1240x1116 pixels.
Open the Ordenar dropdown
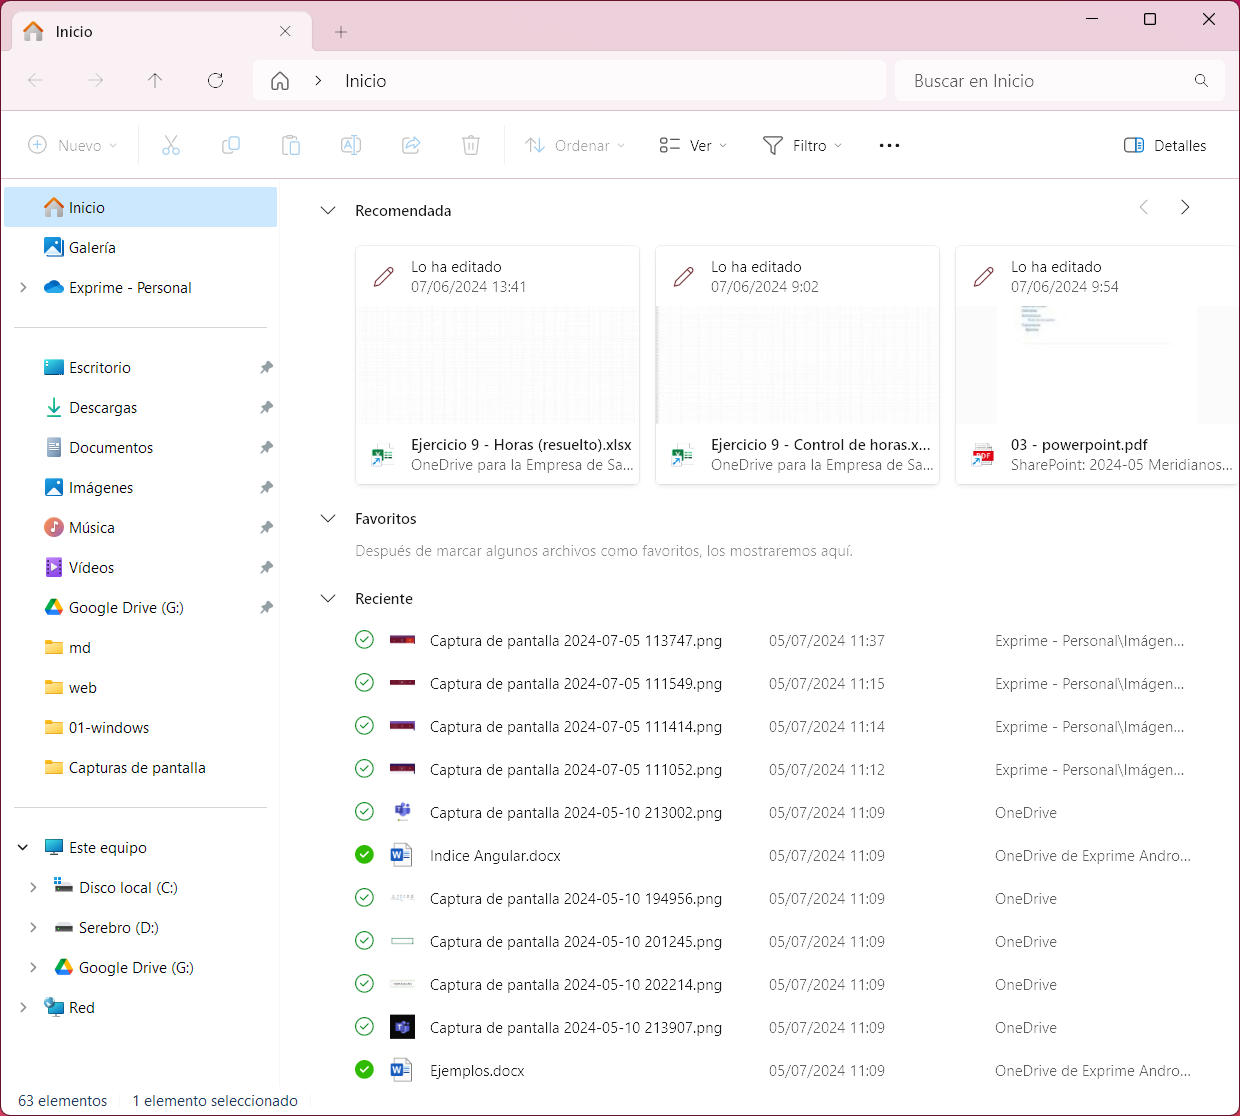575,145
